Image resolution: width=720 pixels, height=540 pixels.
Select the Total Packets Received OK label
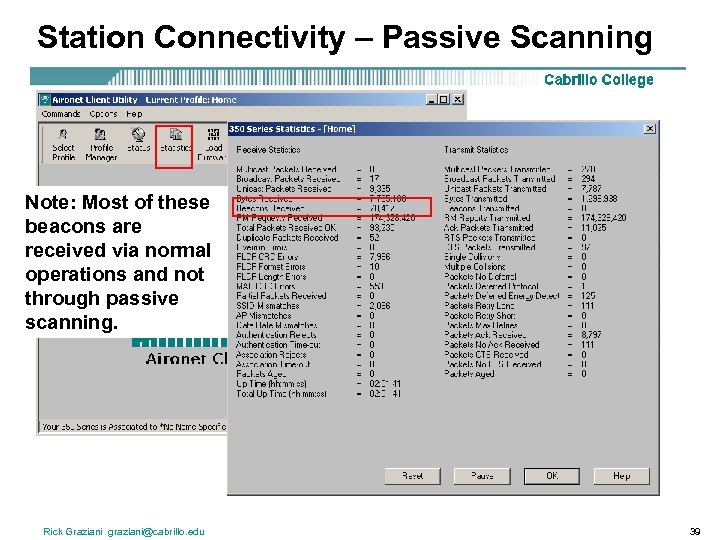286,228
